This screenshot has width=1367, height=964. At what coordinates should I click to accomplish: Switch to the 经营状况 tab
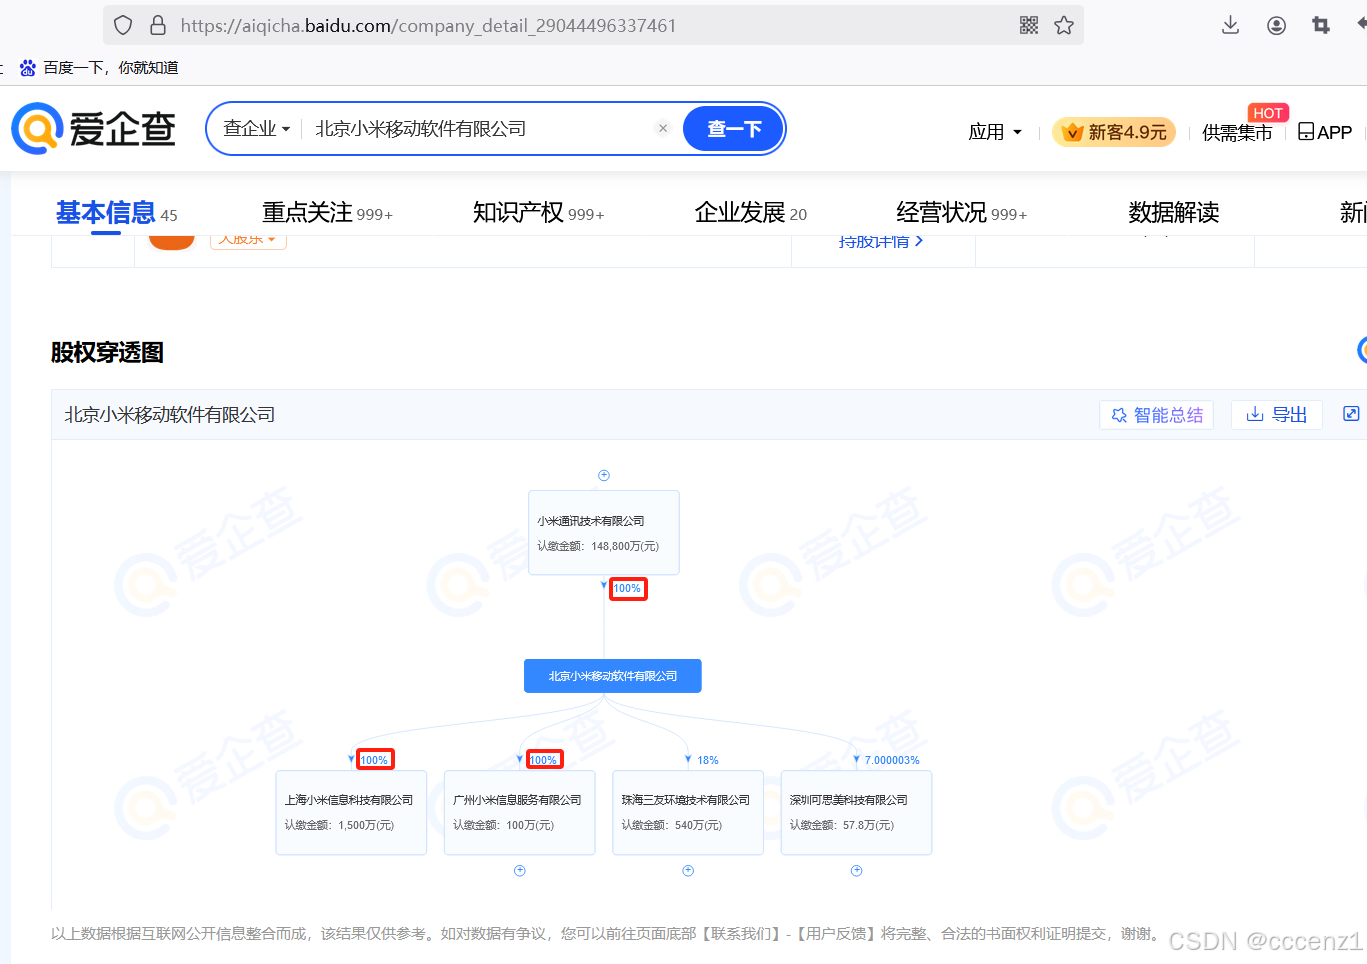pyautogui.click(x=961, y=213)
